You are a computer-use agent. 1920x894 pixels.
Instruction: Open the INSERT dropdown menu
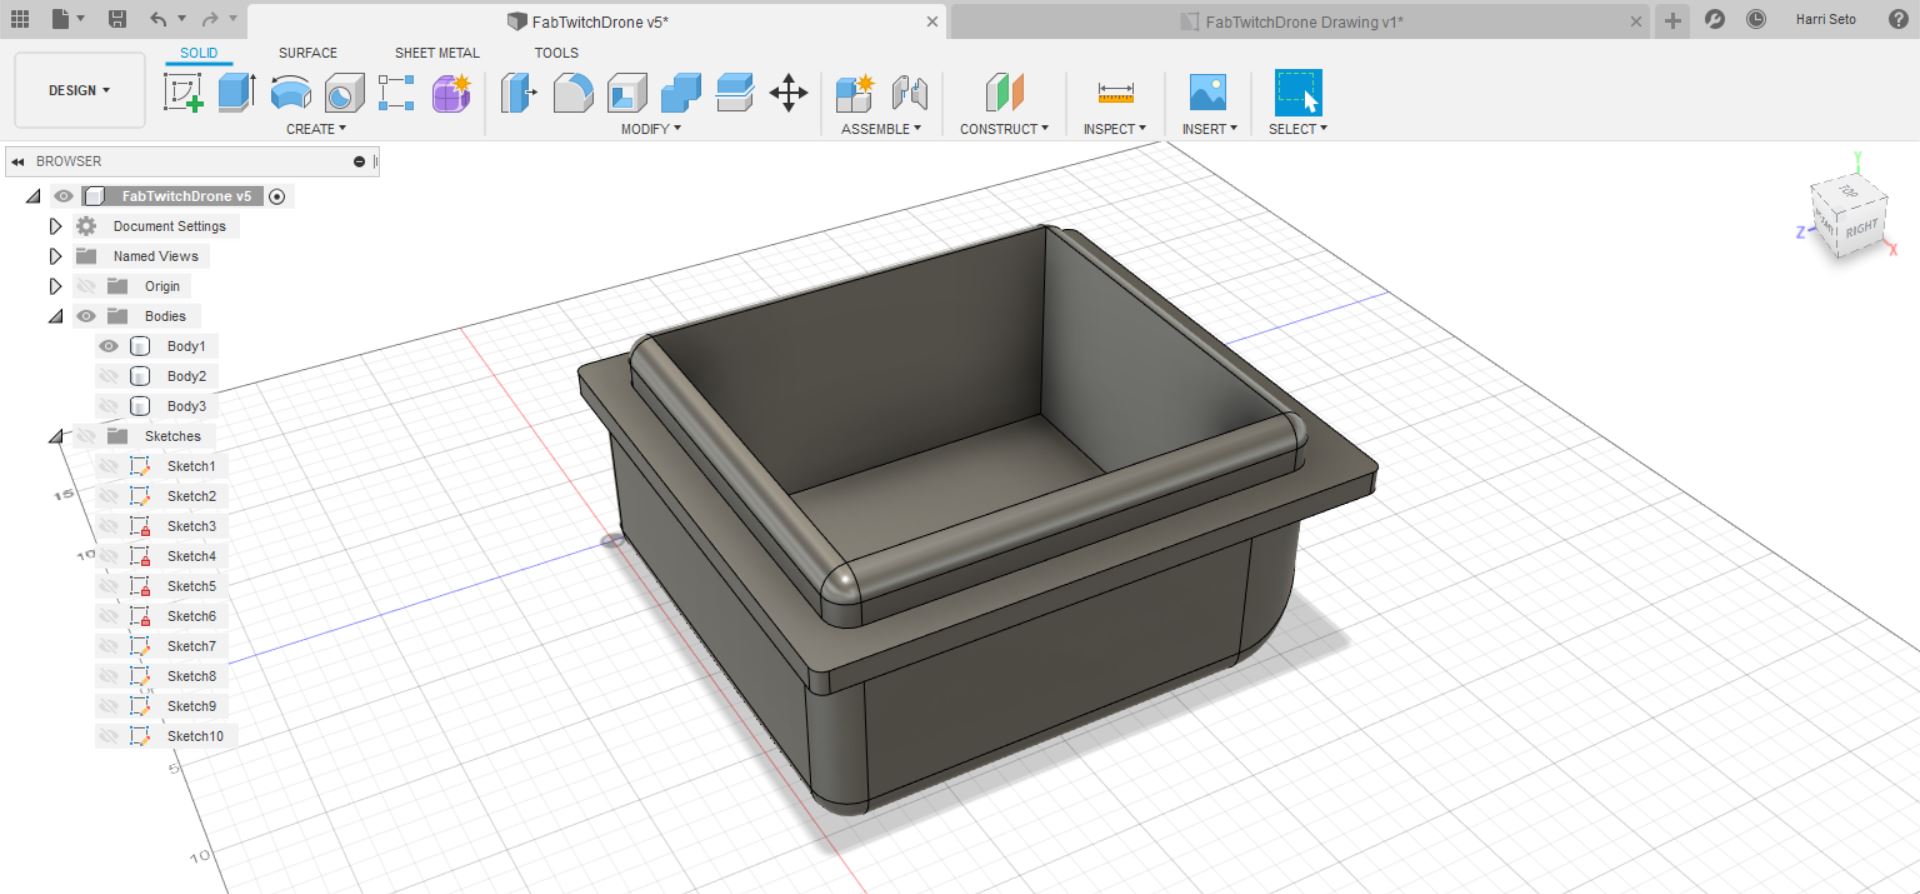click(1209, 129)
